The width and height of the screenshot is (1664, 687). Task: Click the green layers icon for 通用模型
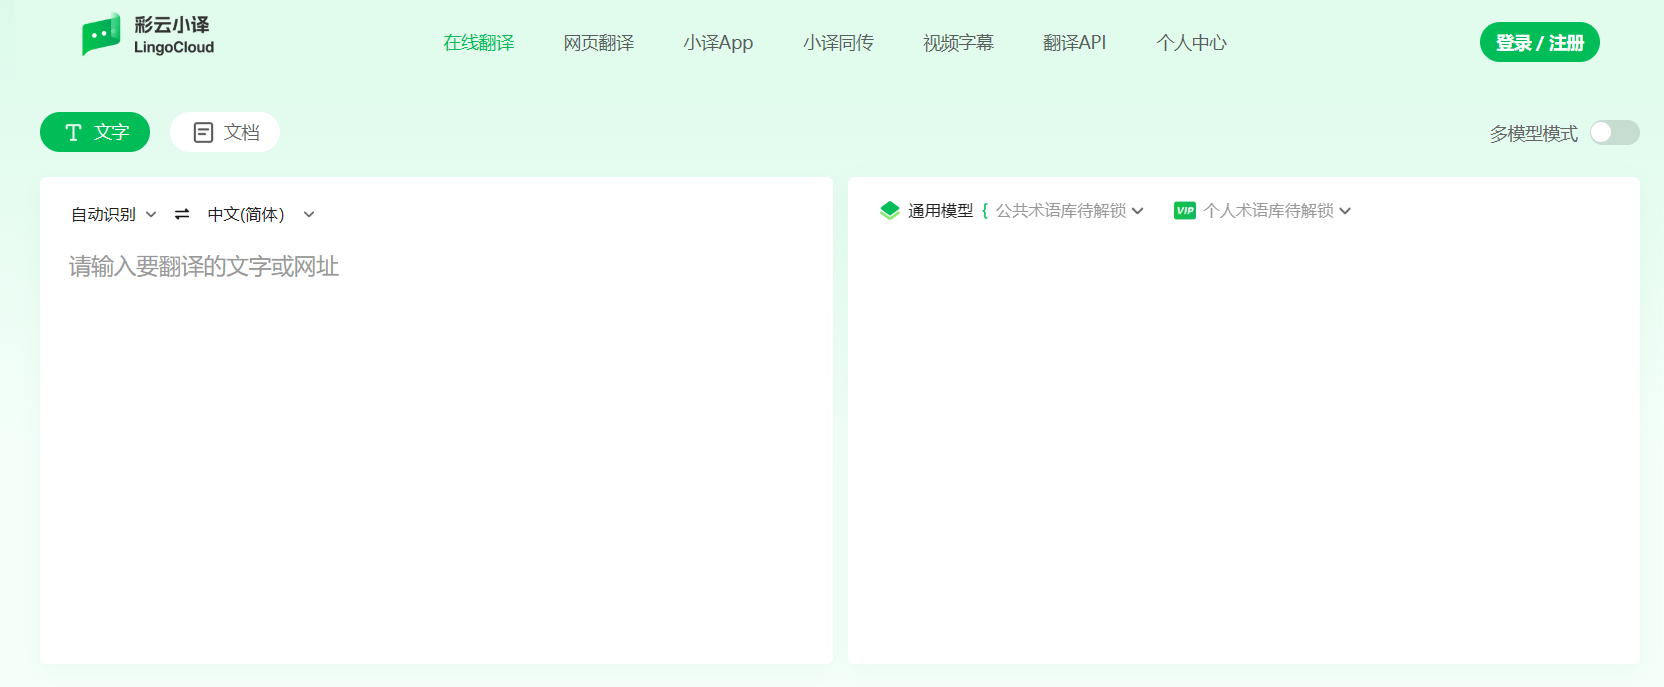tap(889, 210)
